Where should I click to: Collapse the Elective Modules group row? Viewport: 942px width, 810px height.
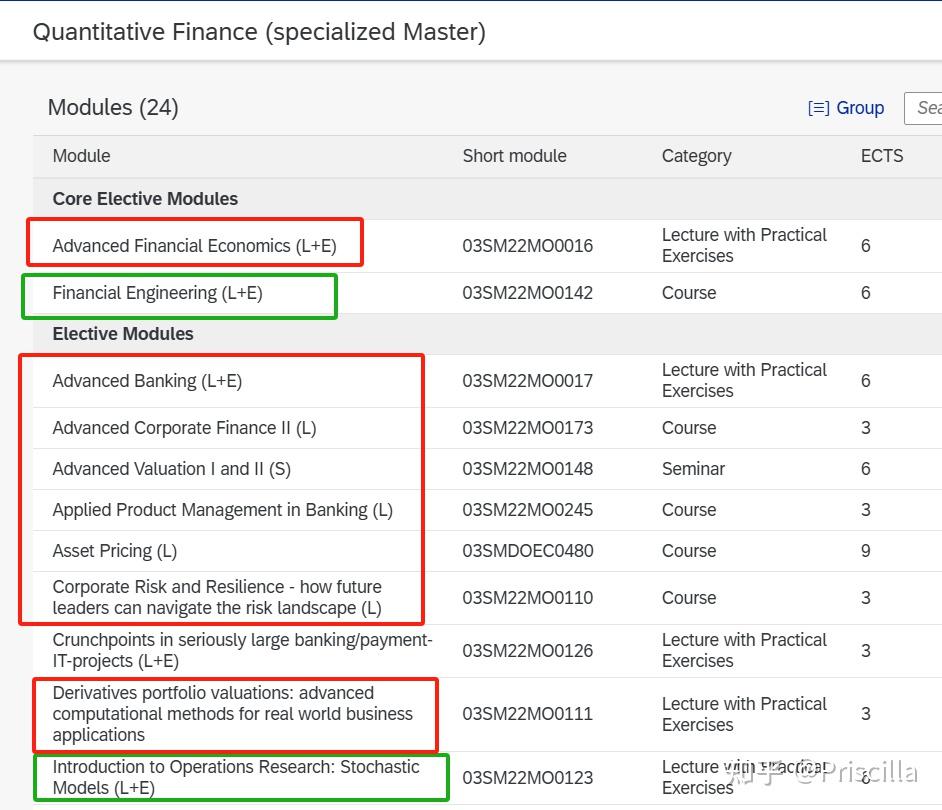coord(123,334)
